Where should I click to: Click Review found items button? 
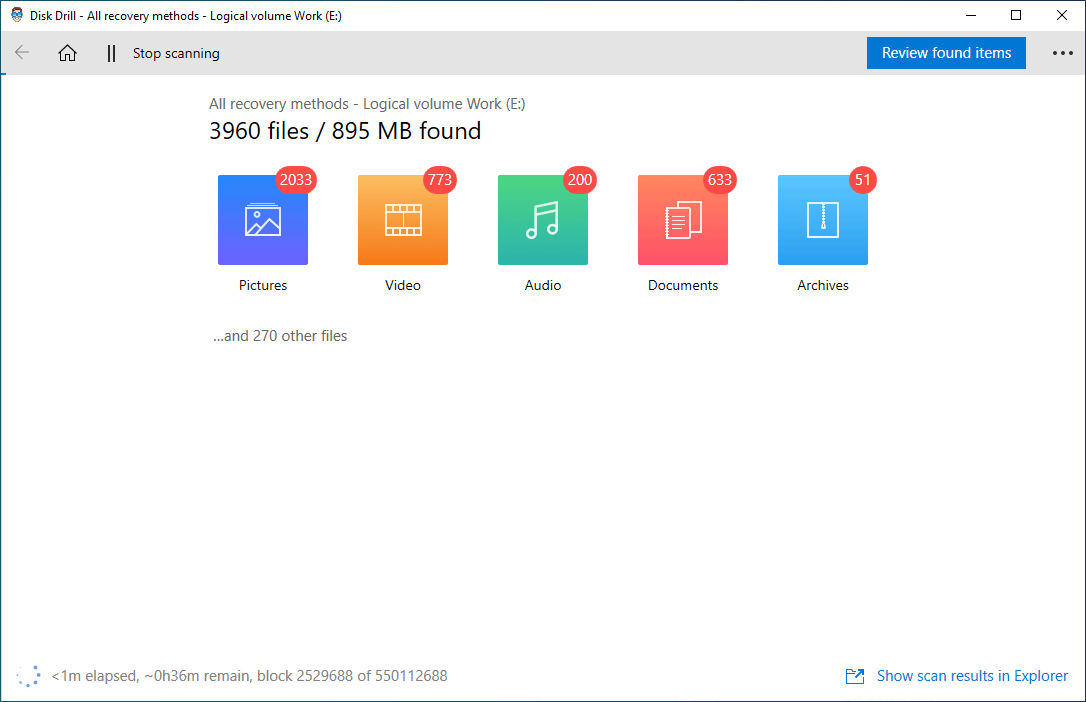click(946, 53)
